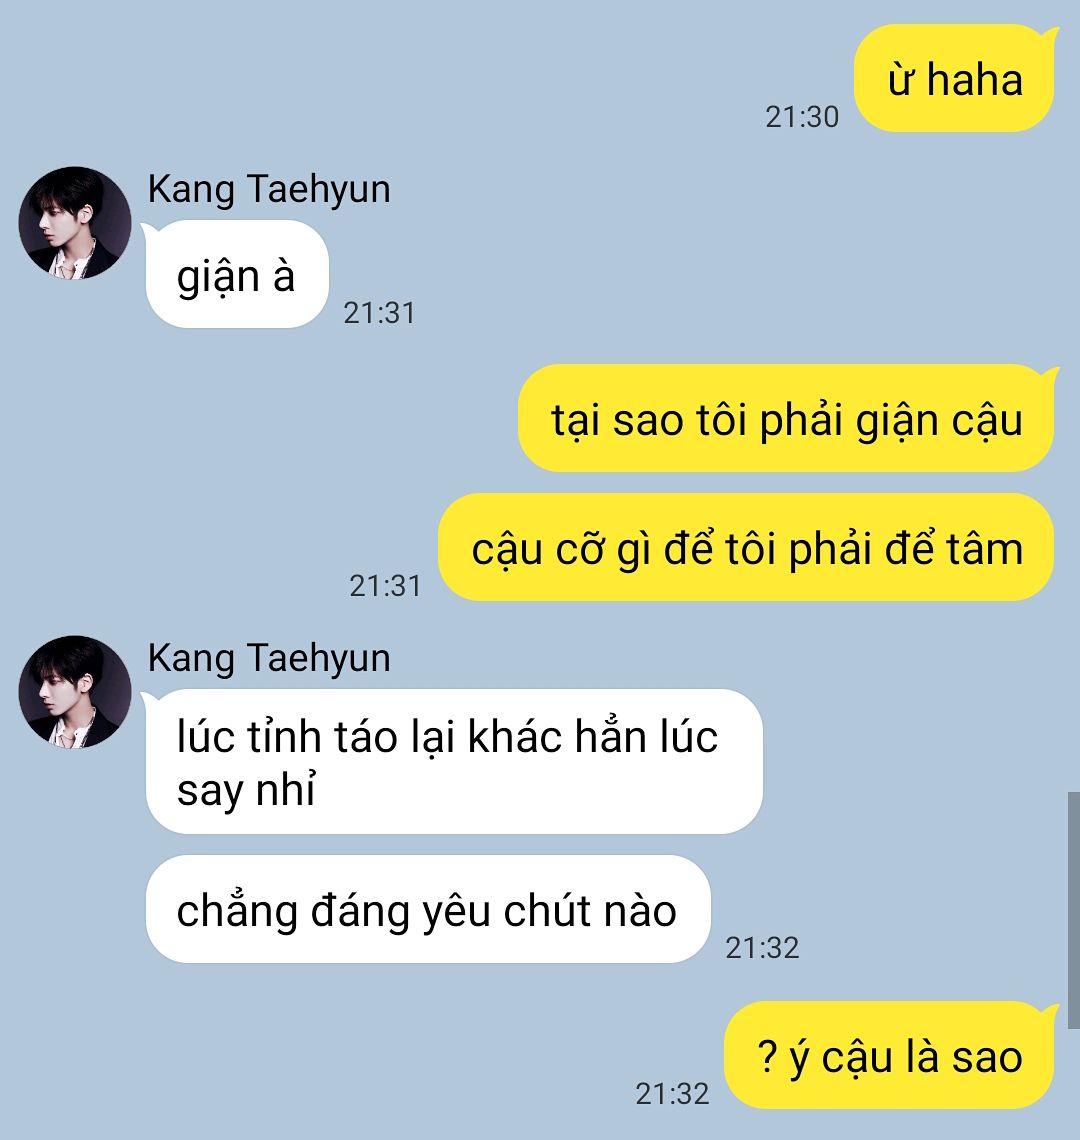Click the word 'haha' in top message
Viewport: 1080px width, 1140px height.
975,79
